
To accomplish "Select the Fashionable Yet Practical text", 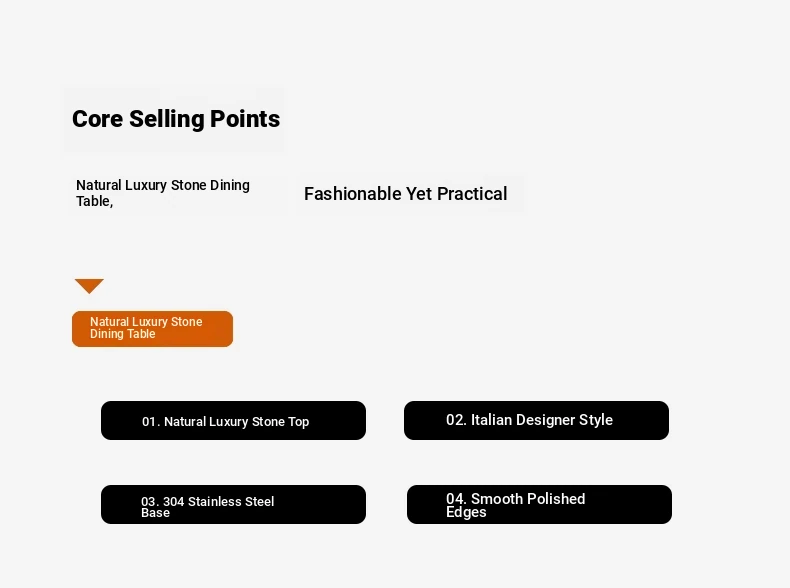I will (x=406, y=194).
